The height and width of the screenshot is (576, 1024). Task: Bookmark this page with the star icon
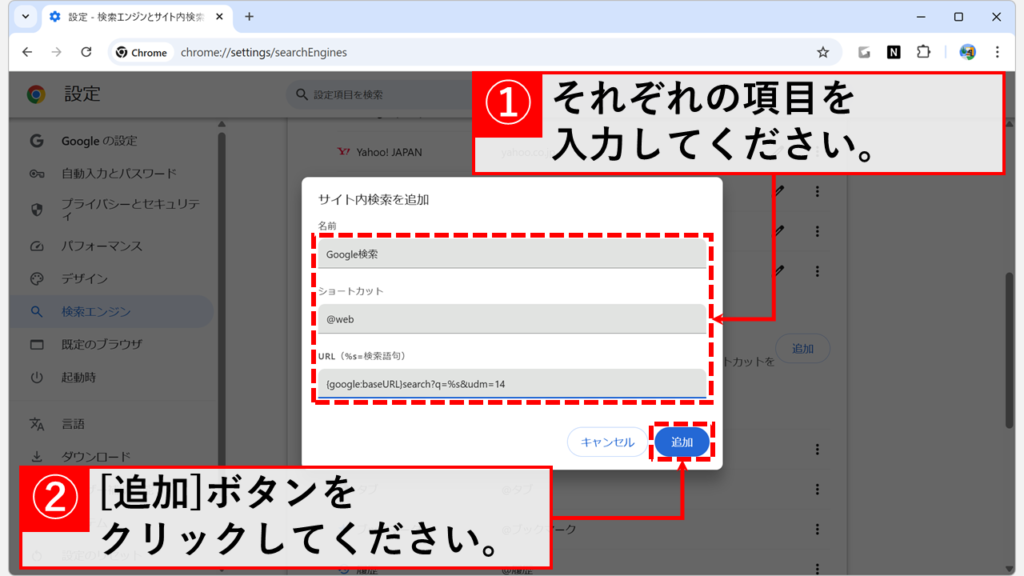point(823,52)
